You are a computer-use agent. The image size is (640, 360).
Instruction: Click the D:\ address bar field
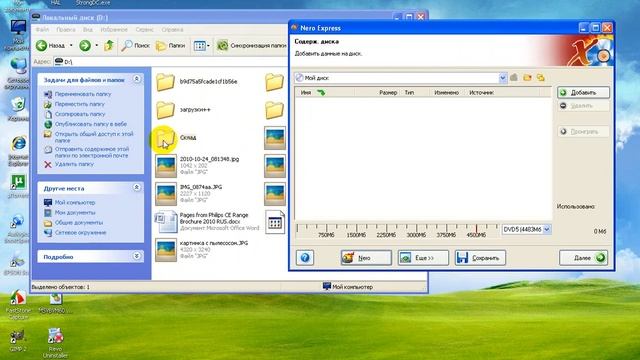[171, 62]
